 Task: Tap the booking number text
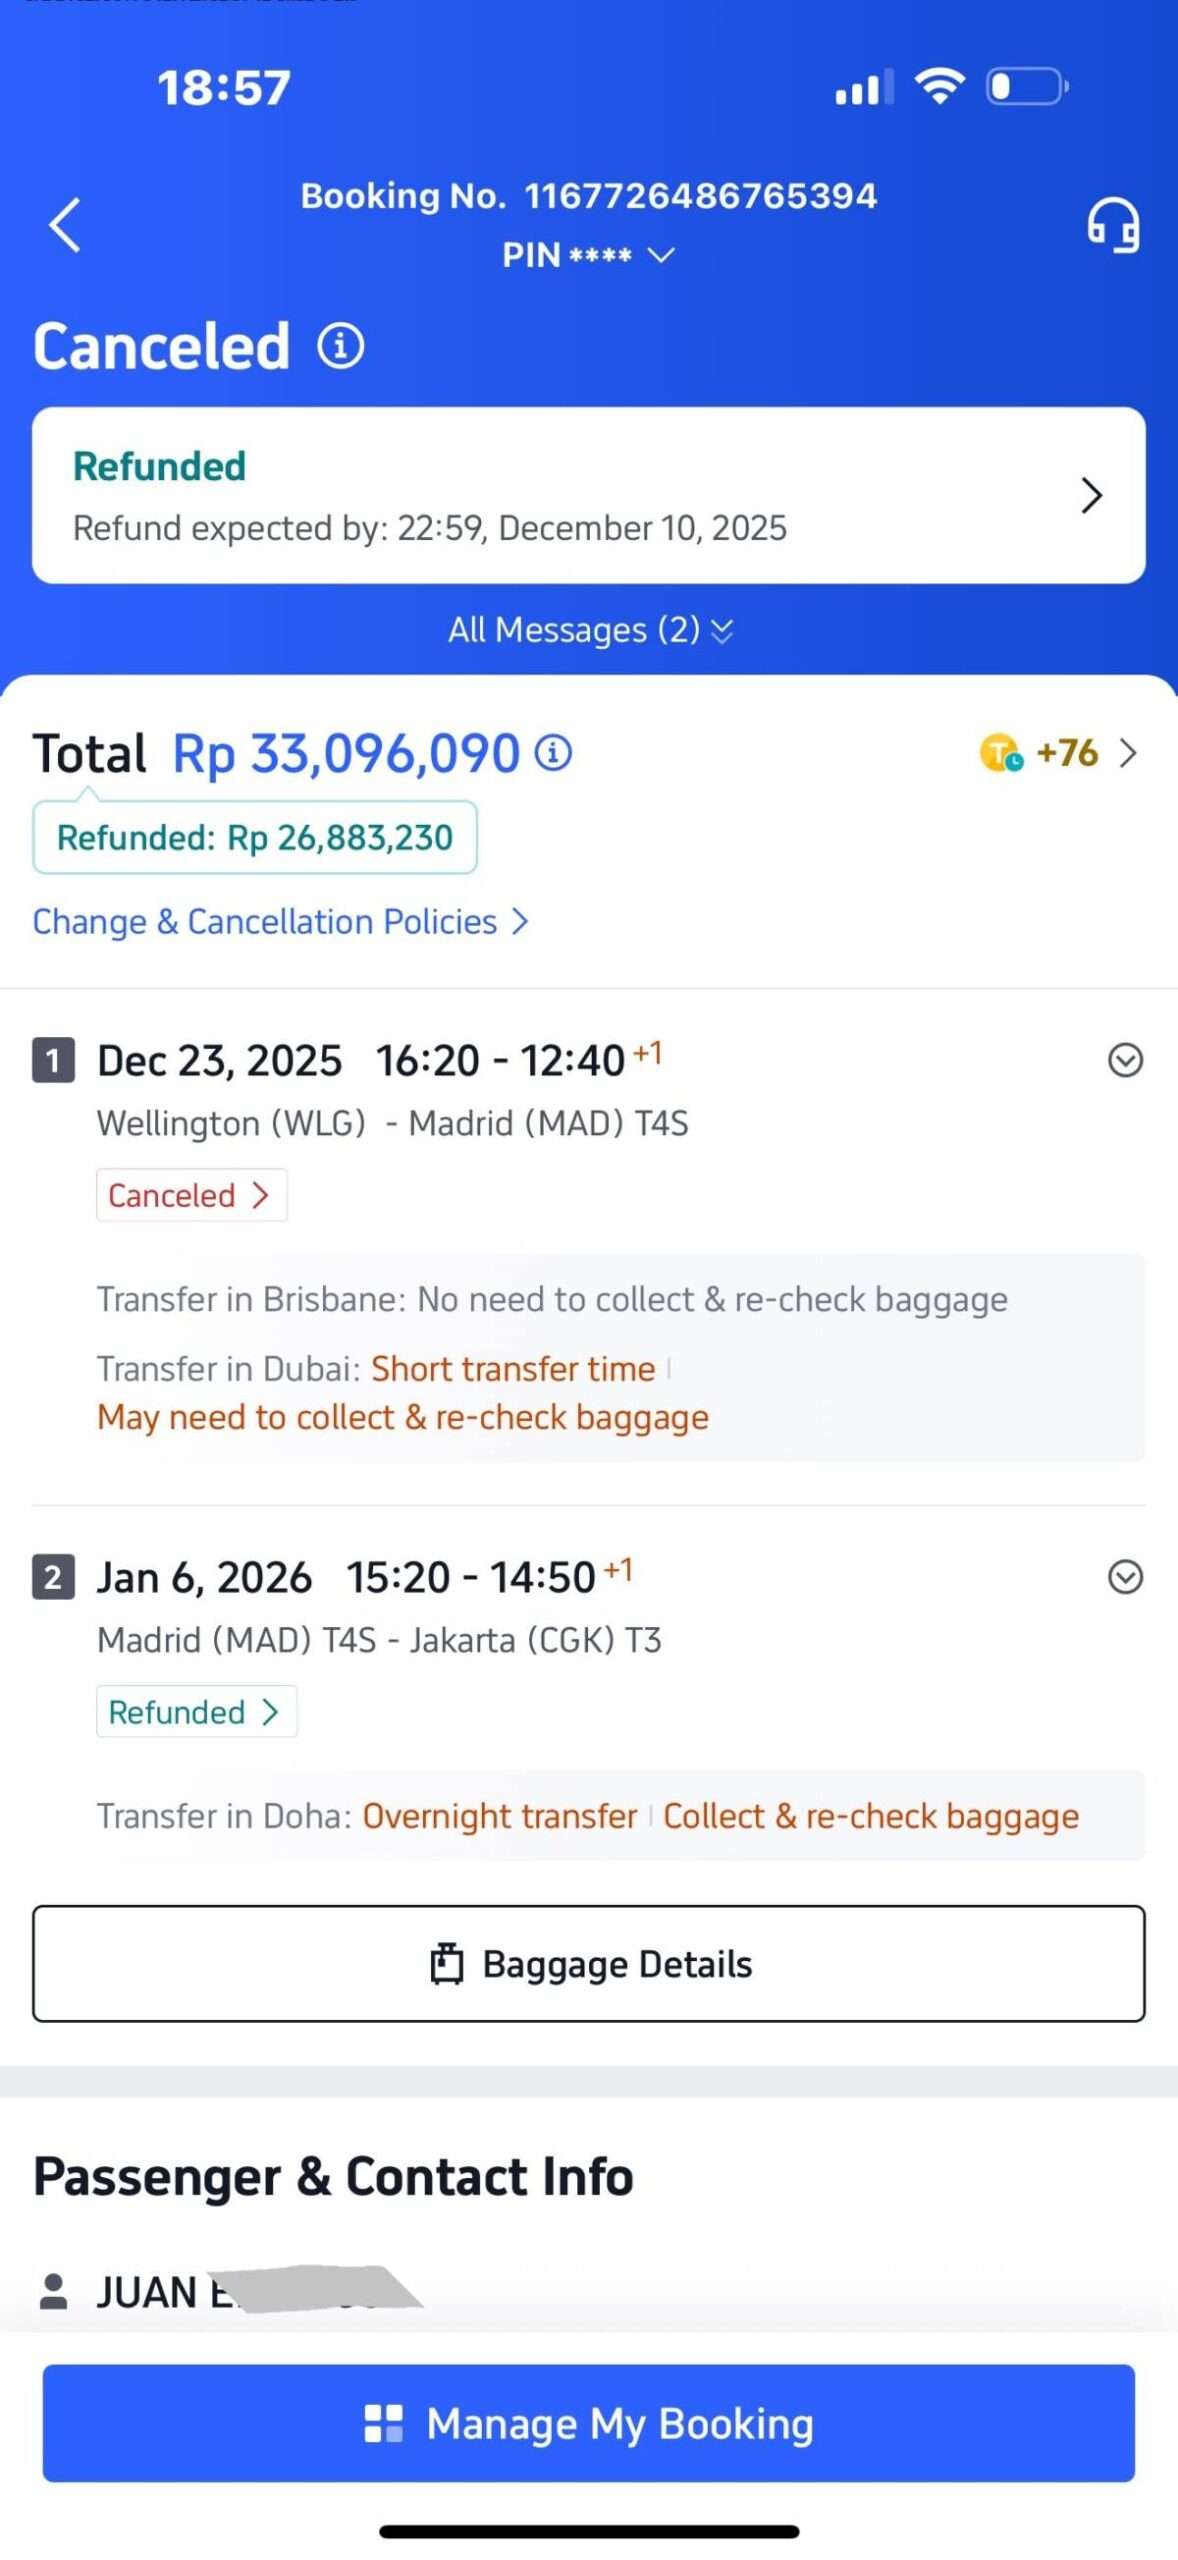coord(589,196)
